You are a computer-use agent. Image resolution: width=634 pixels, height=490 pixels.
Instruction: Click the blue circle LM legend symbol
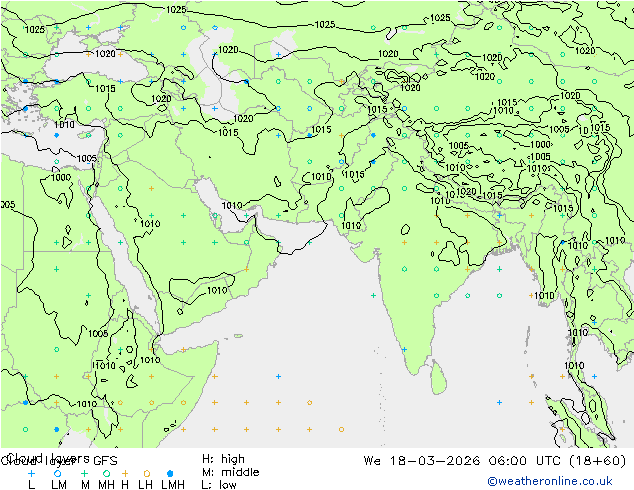coord(58,473)
